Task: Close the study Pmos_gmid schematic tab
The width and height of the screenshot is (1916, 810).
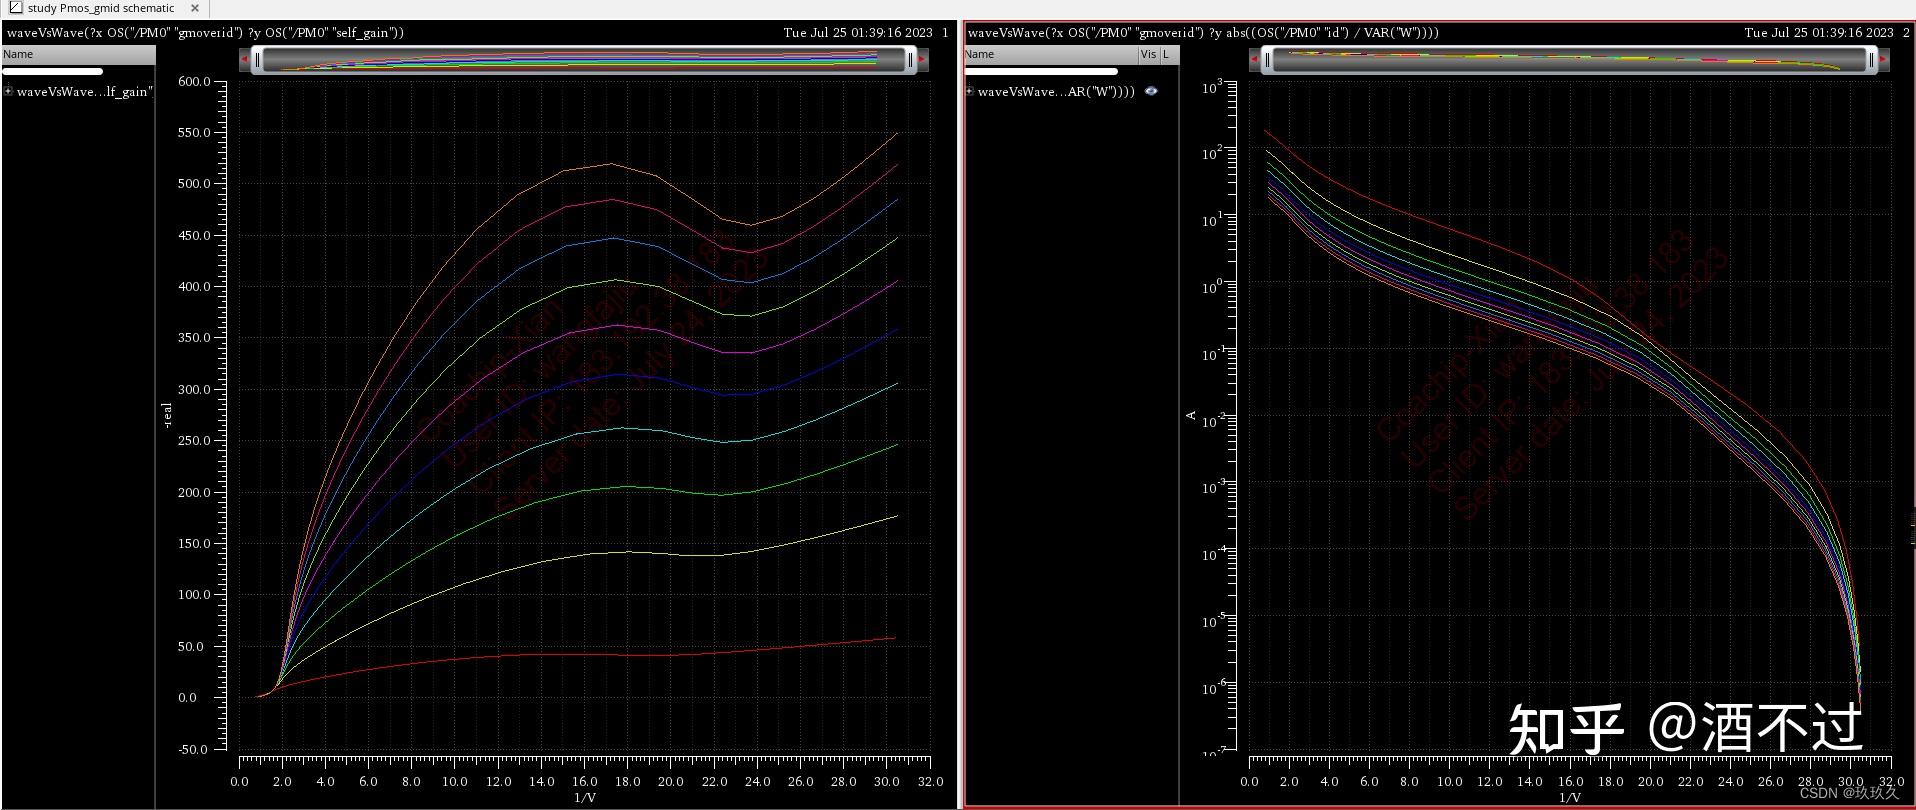Action: (195, 8)
